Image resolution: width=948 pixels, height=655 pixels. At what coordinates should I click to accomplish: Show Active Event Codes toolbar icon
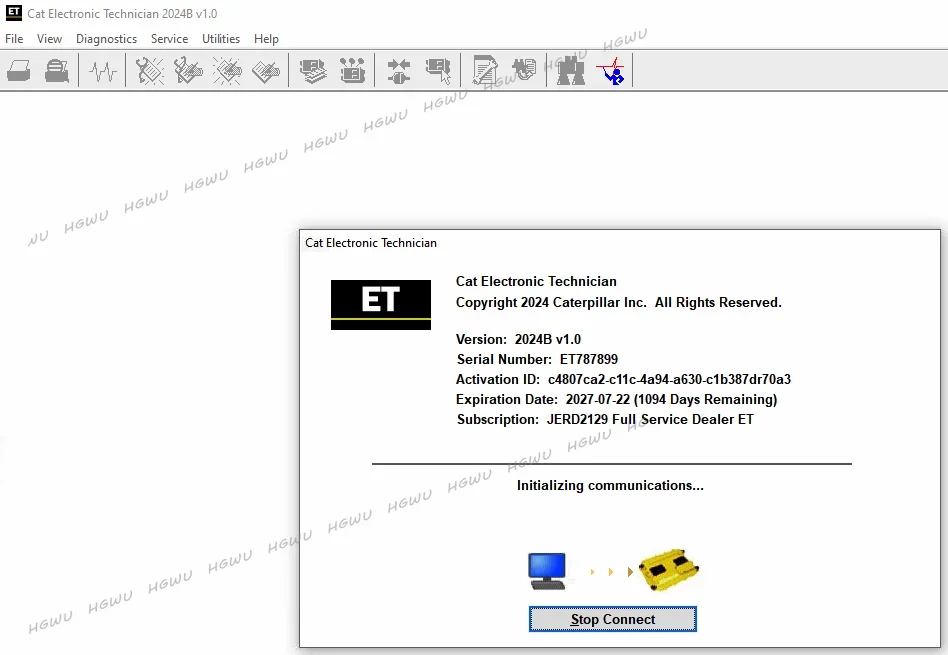click(227, 71)
